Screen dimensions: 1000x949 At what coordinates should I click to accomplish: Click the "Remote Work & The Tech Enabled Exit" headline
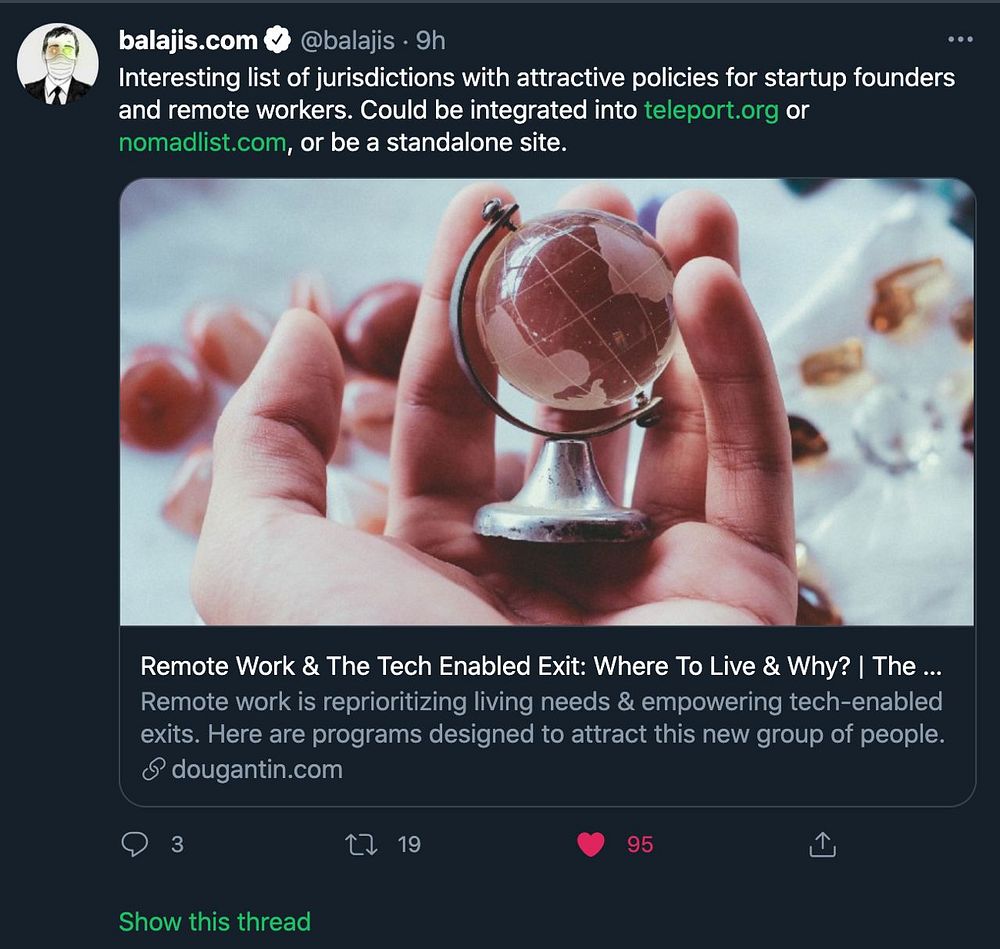(x=541, y=666)
